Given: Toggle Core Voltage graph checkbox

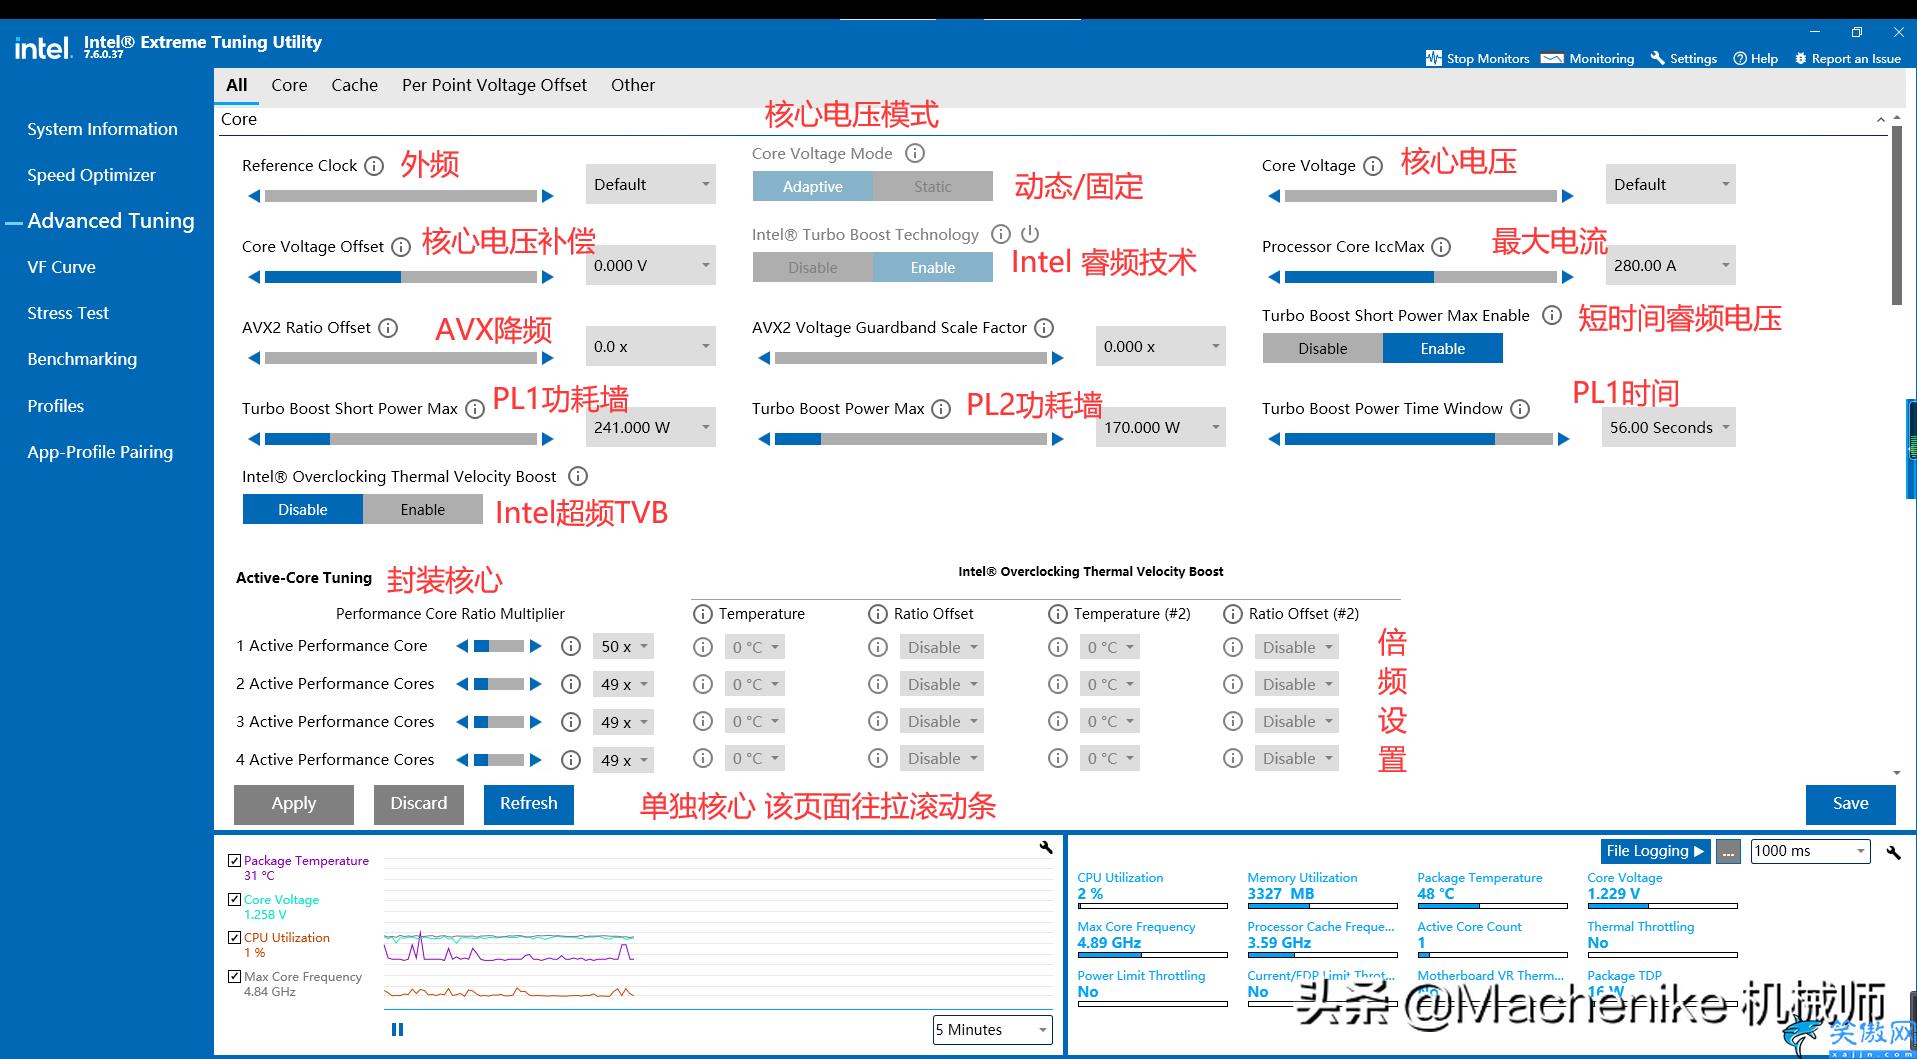Looking at the screenshot, I should tap(235, 899).
